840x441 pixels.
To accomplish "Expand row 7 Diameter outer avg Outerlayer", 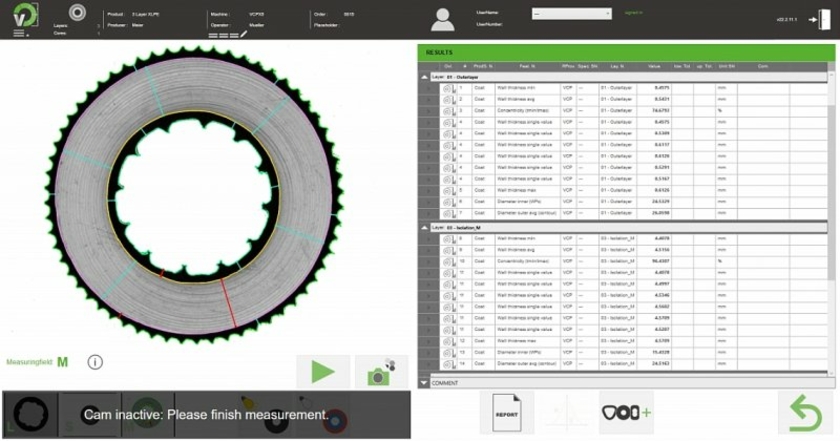I will [x=429, y=213].
